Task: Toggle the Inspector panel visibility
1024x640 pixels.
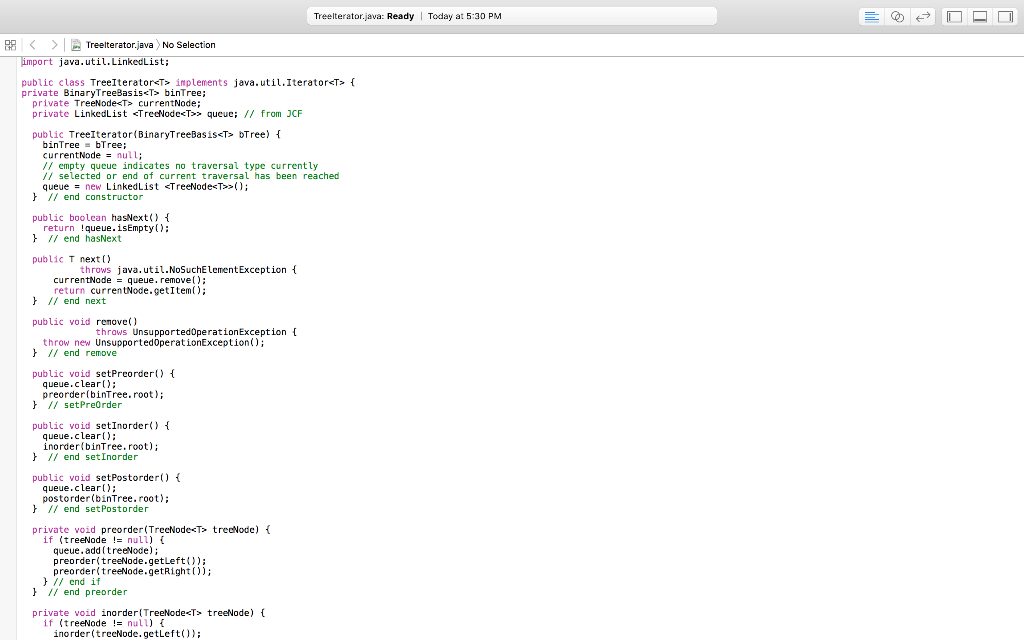Action: [1004, 16]
